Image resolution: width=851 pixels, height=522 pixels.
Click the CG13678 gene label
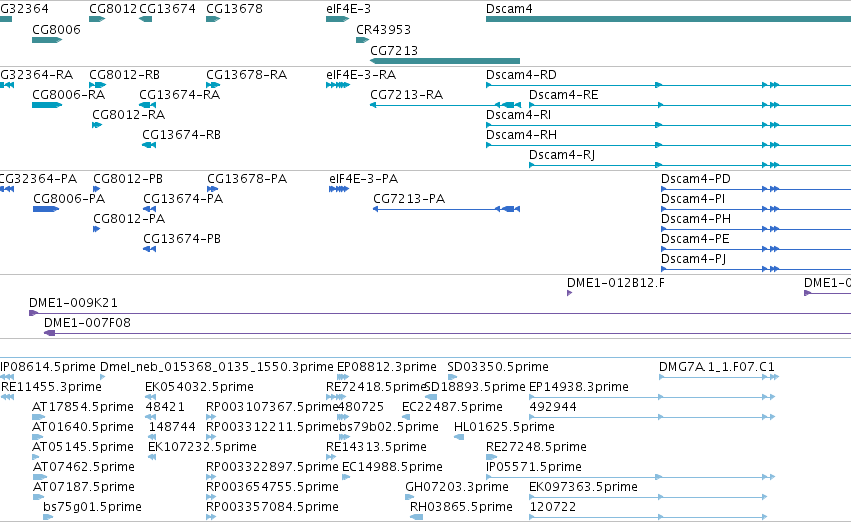tap(234, 9)
